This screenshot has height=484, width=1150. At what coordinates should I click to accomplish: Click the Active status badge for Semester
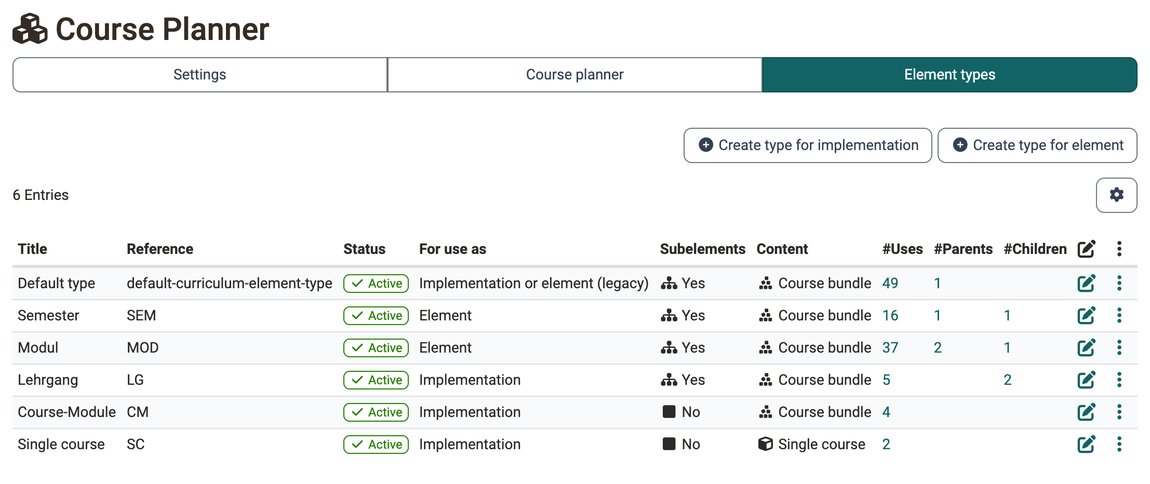(x=376, y=315)
